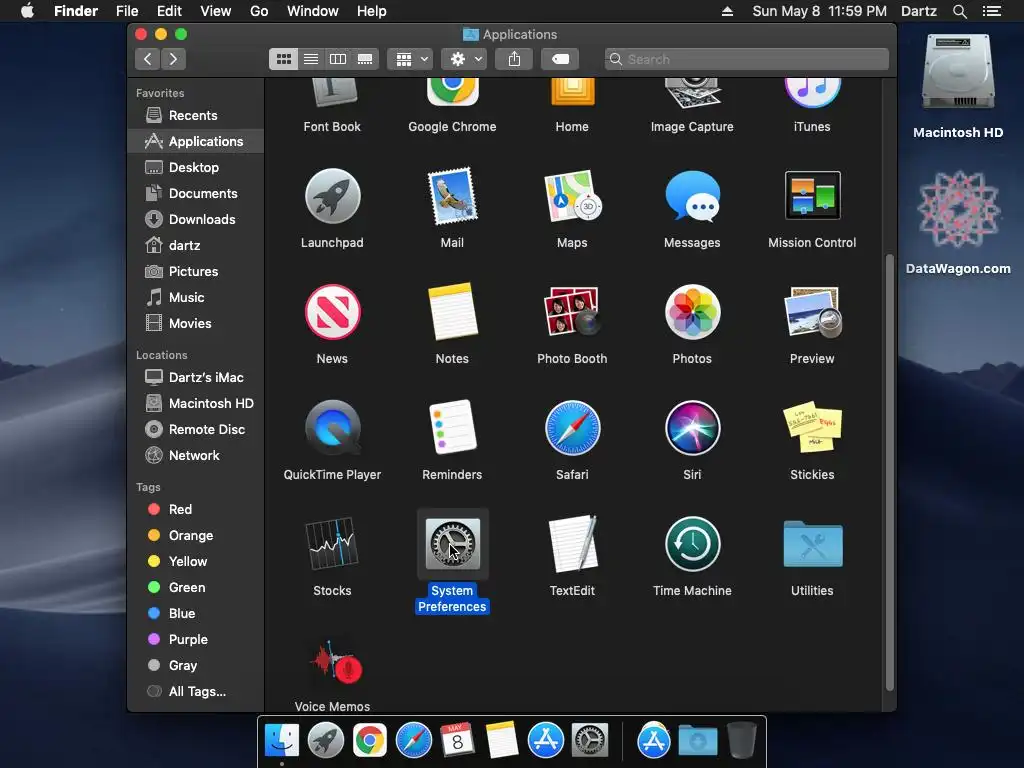Viewport: 1024px width, 768px height.
Task: Open the Reminders app icon
Action: [x=452, y=428]
